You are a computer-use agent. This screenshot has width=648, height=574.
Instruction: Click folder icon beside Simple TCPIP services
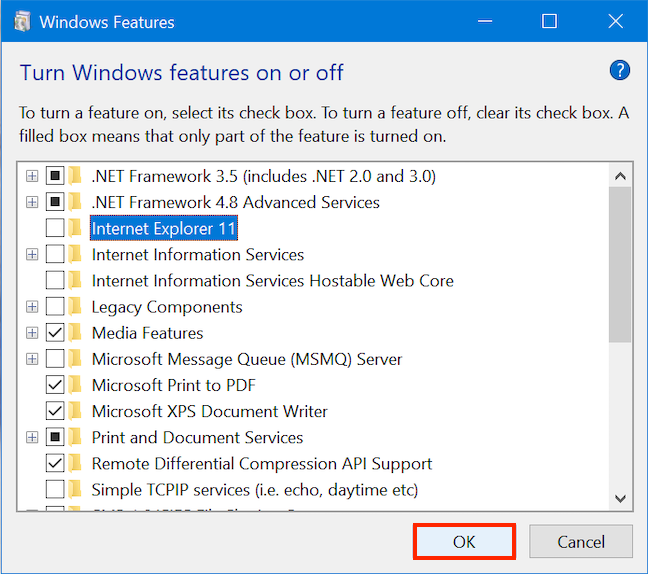pyautogui.click(x=75, y=489)
